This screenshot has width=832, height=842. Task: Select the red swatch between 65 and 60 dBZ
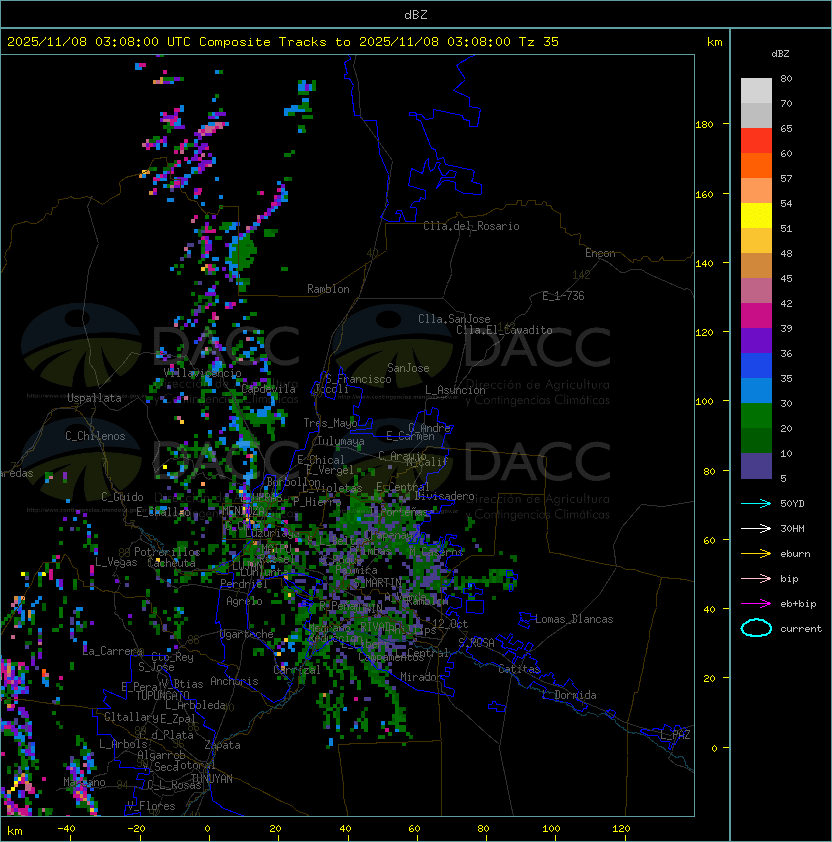756,141
